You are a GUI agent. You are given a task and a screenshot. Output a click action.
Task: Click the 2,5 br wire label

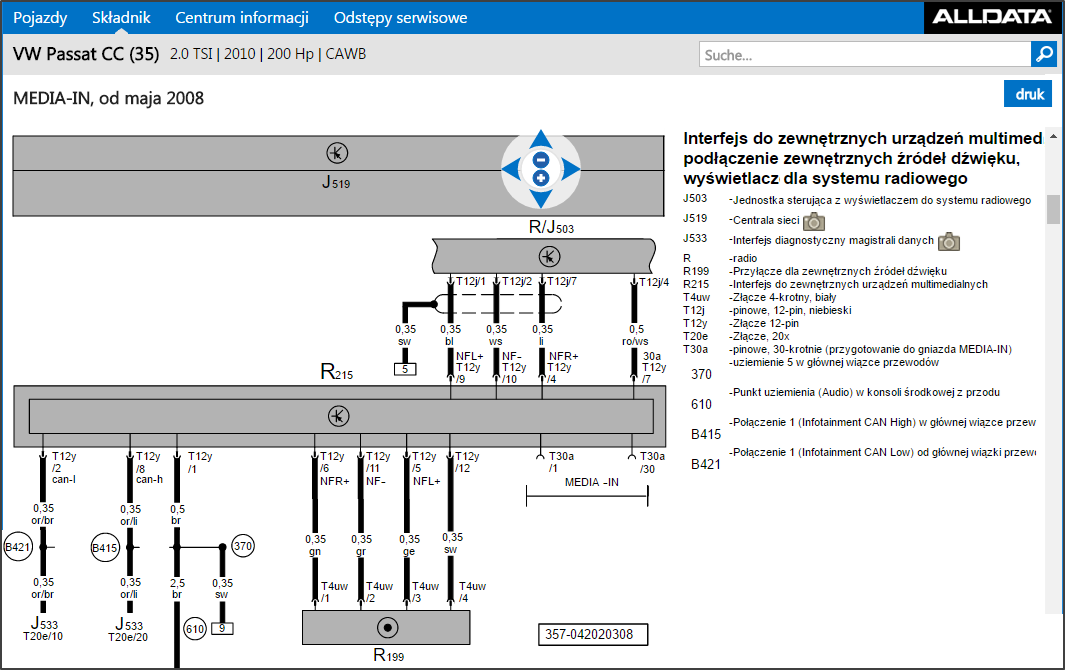pos(177,588)
